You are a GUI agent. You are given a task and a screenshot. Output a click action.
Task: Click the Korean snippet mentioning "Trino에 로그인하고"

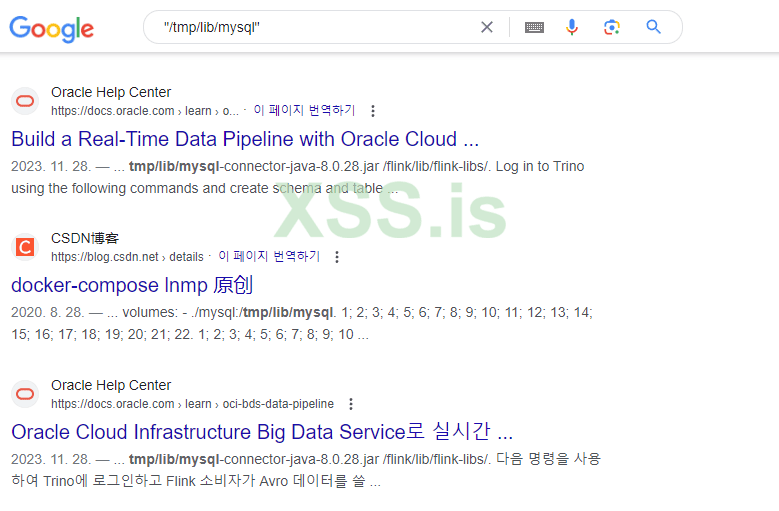[306, 470]
